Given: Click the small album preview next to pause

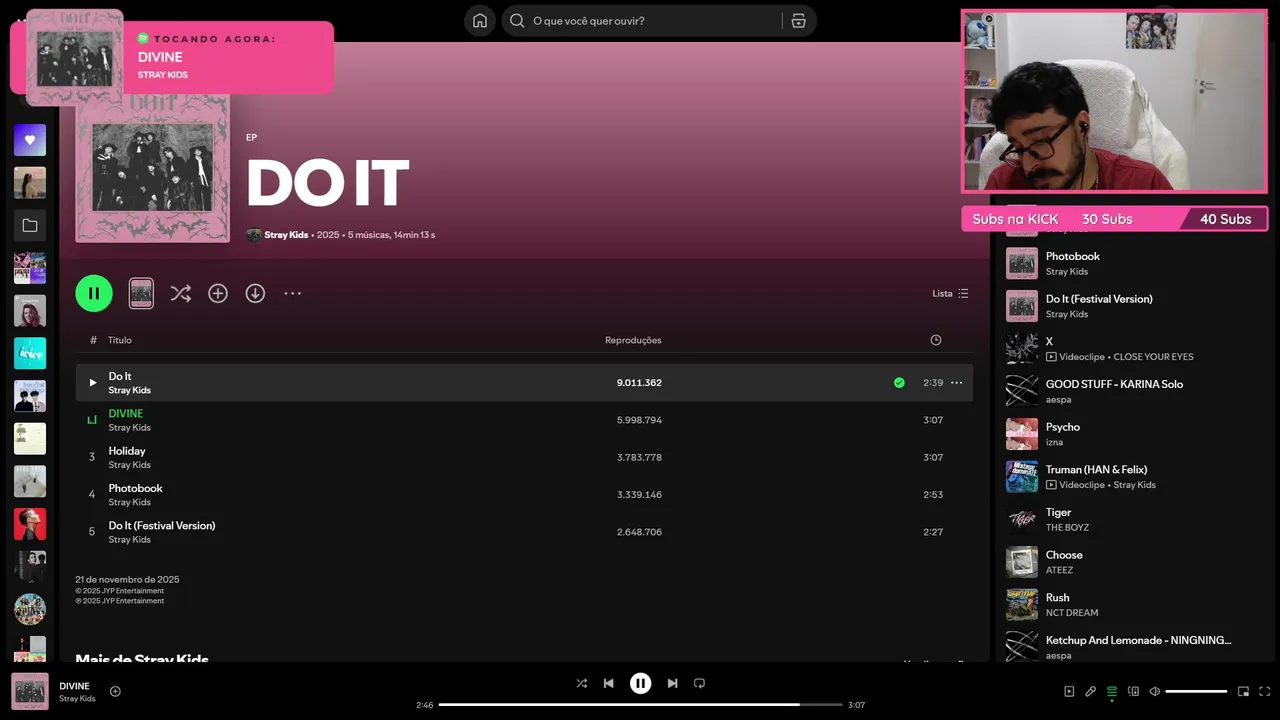Looking at the screenshot, I should [x=141, y=293].
